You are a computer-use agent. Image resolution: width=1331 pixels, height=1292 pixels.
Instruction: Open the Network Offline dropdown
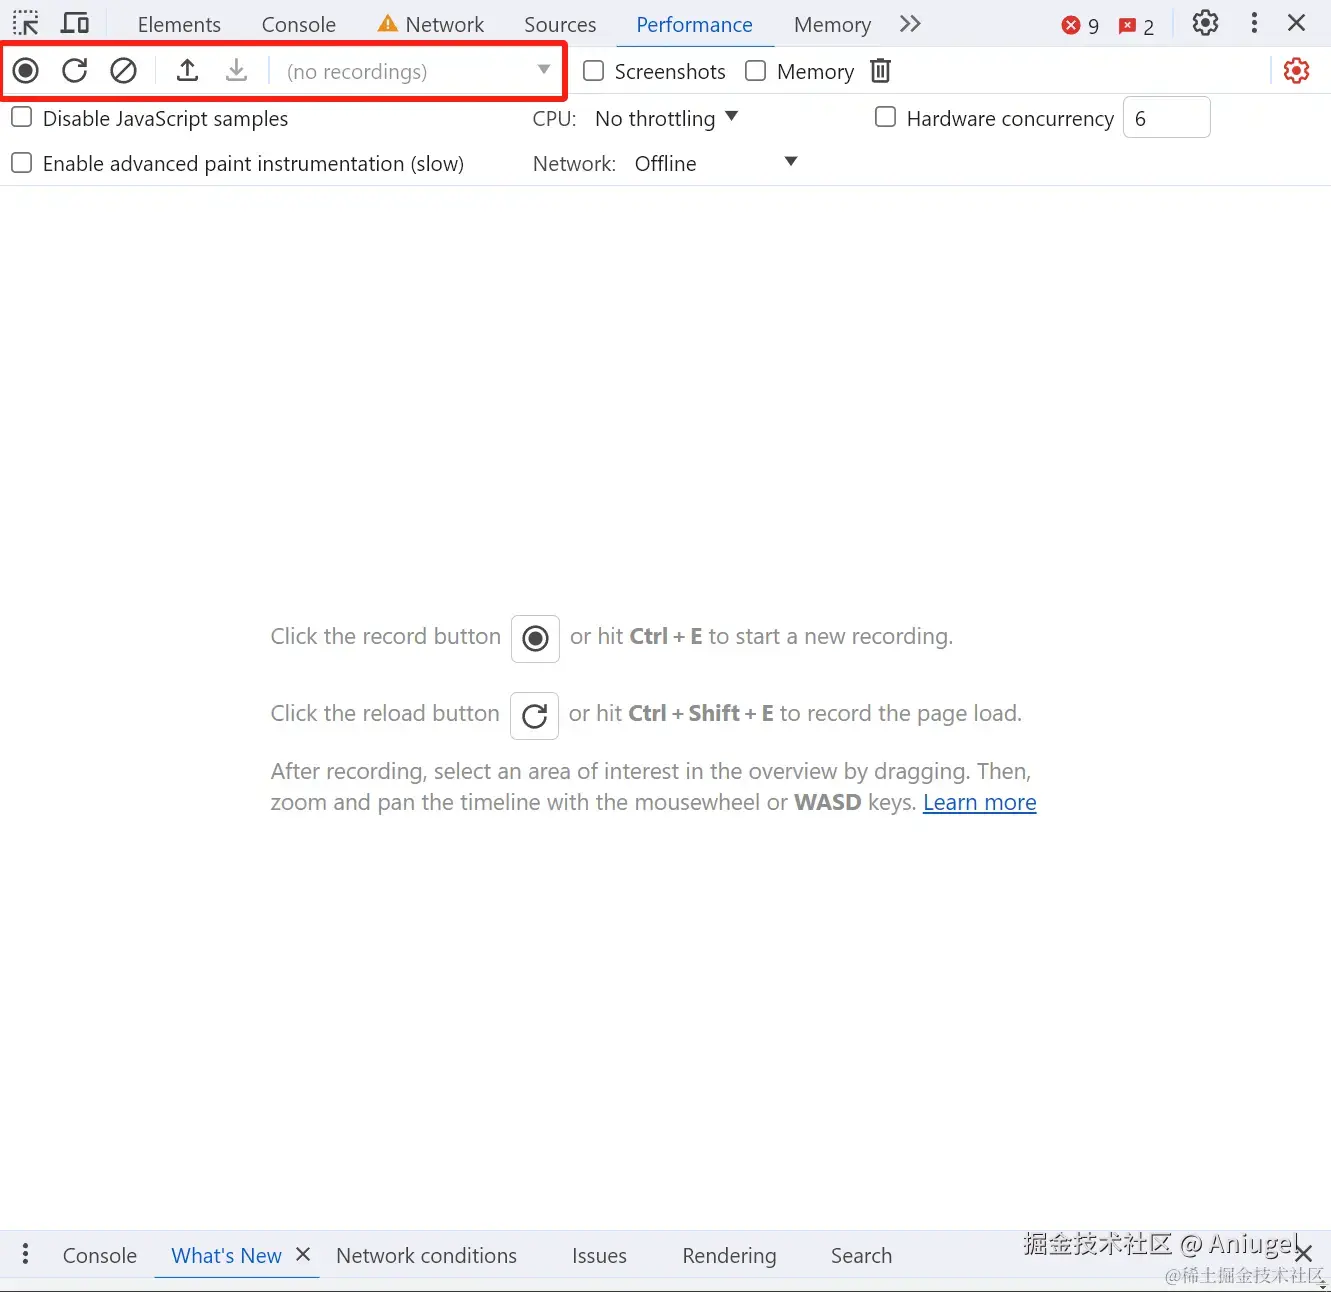[x=716, y=163]
